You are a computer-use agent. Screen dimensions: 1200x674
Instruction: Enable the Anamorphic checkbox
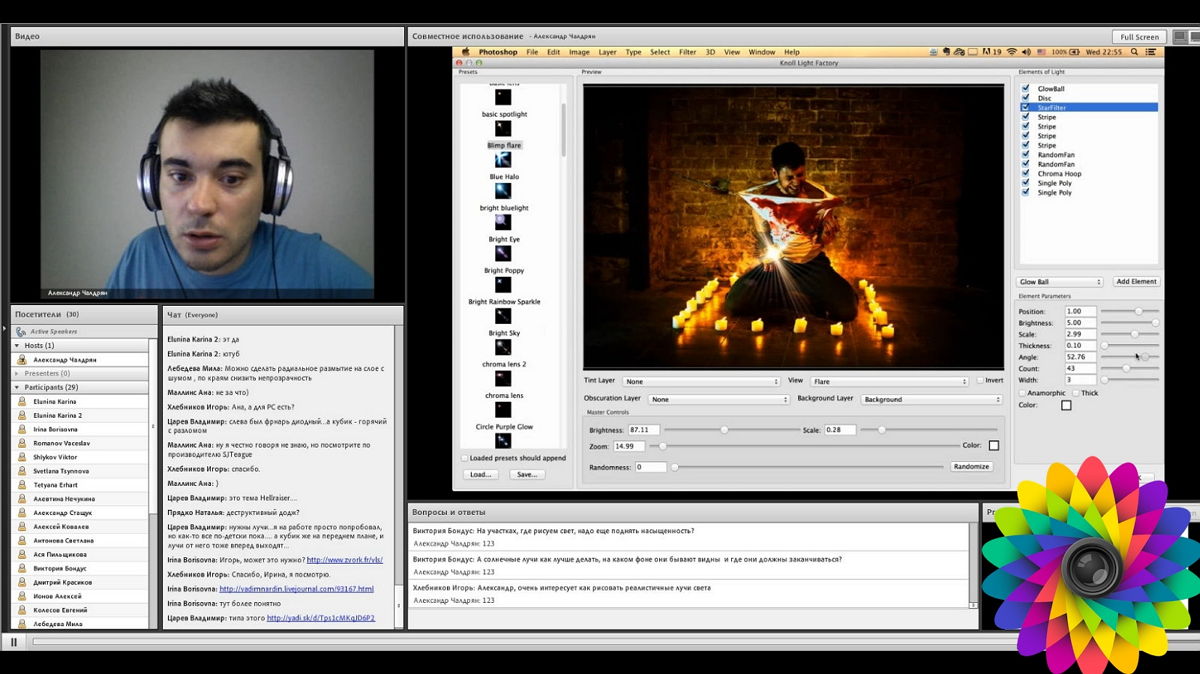pyautogui.click(x=1022, y=393)
